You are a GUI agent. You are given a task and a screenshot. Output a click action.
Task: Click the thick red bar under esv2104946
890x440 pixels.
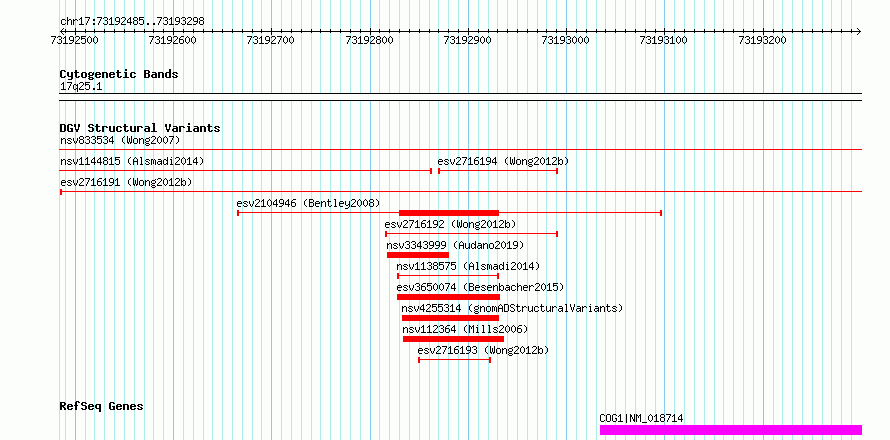449,213
